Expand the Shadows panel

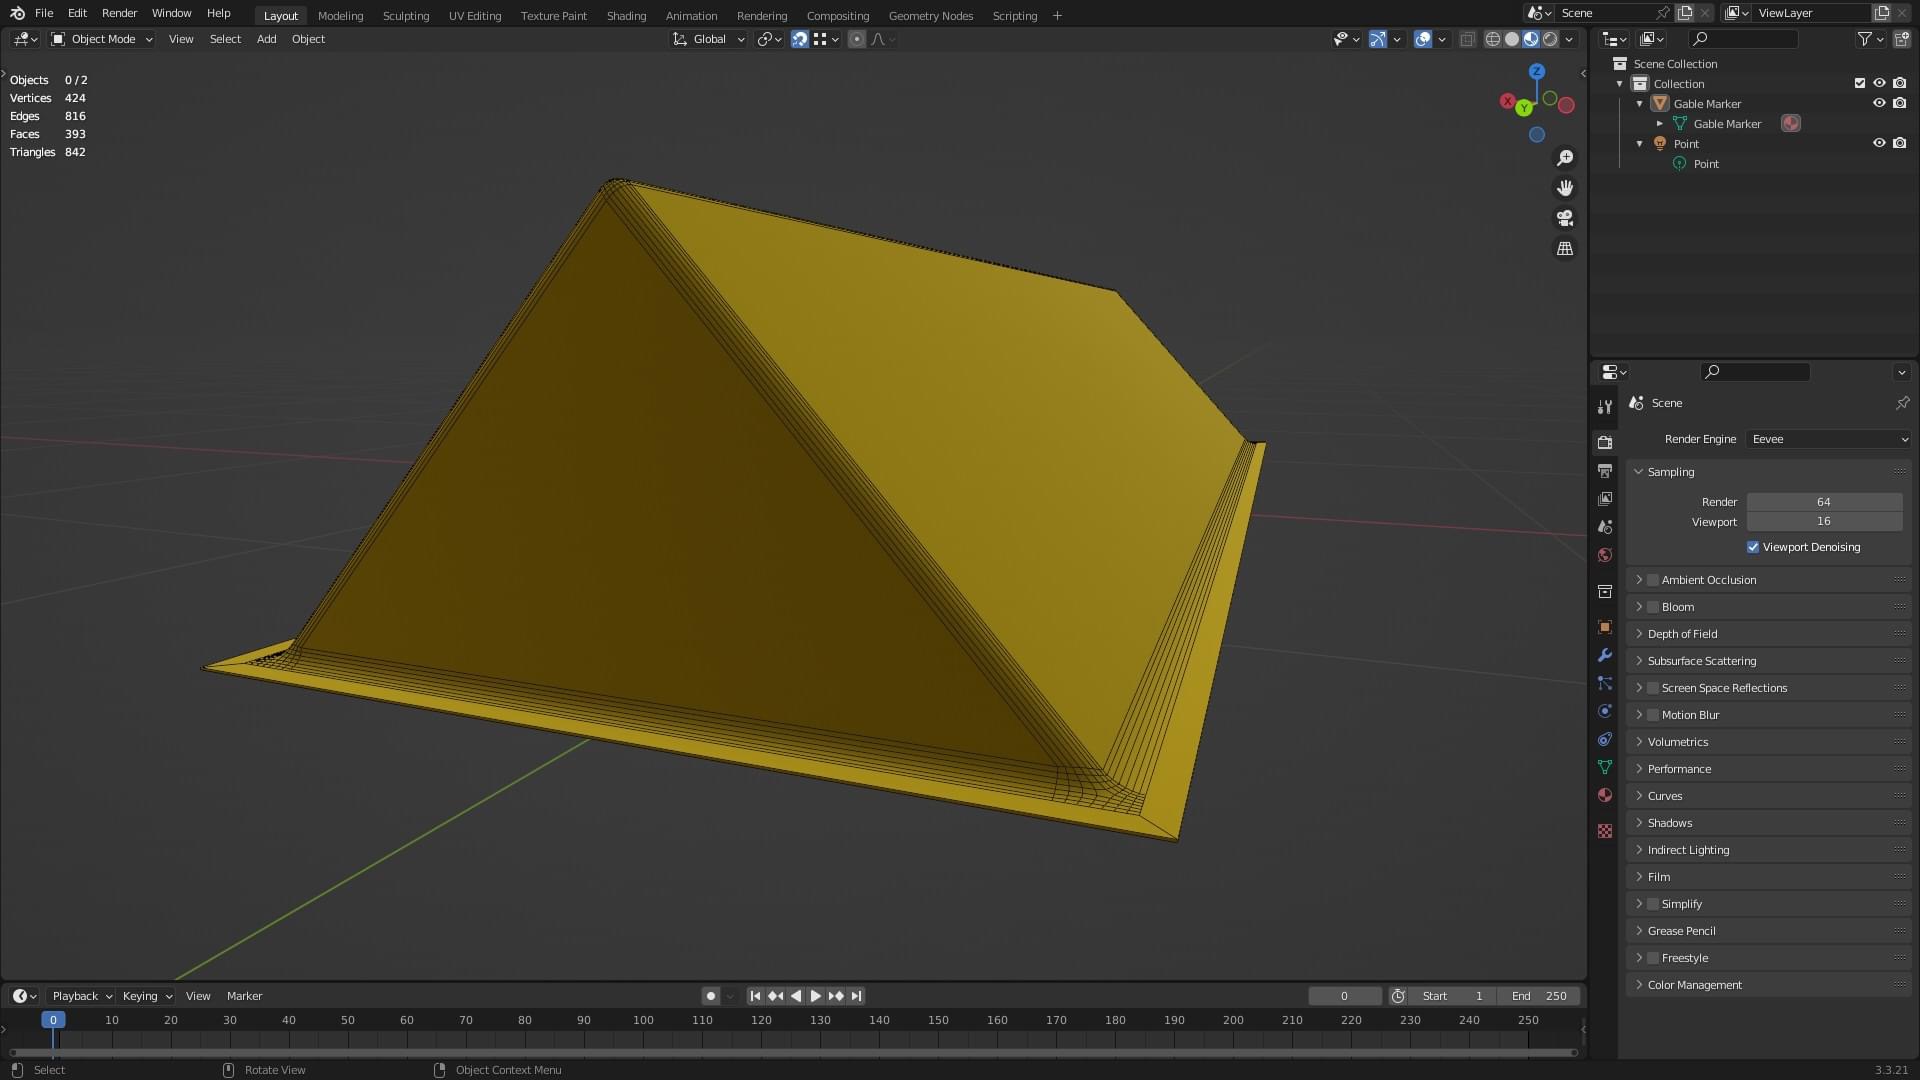click(1769, 823)
